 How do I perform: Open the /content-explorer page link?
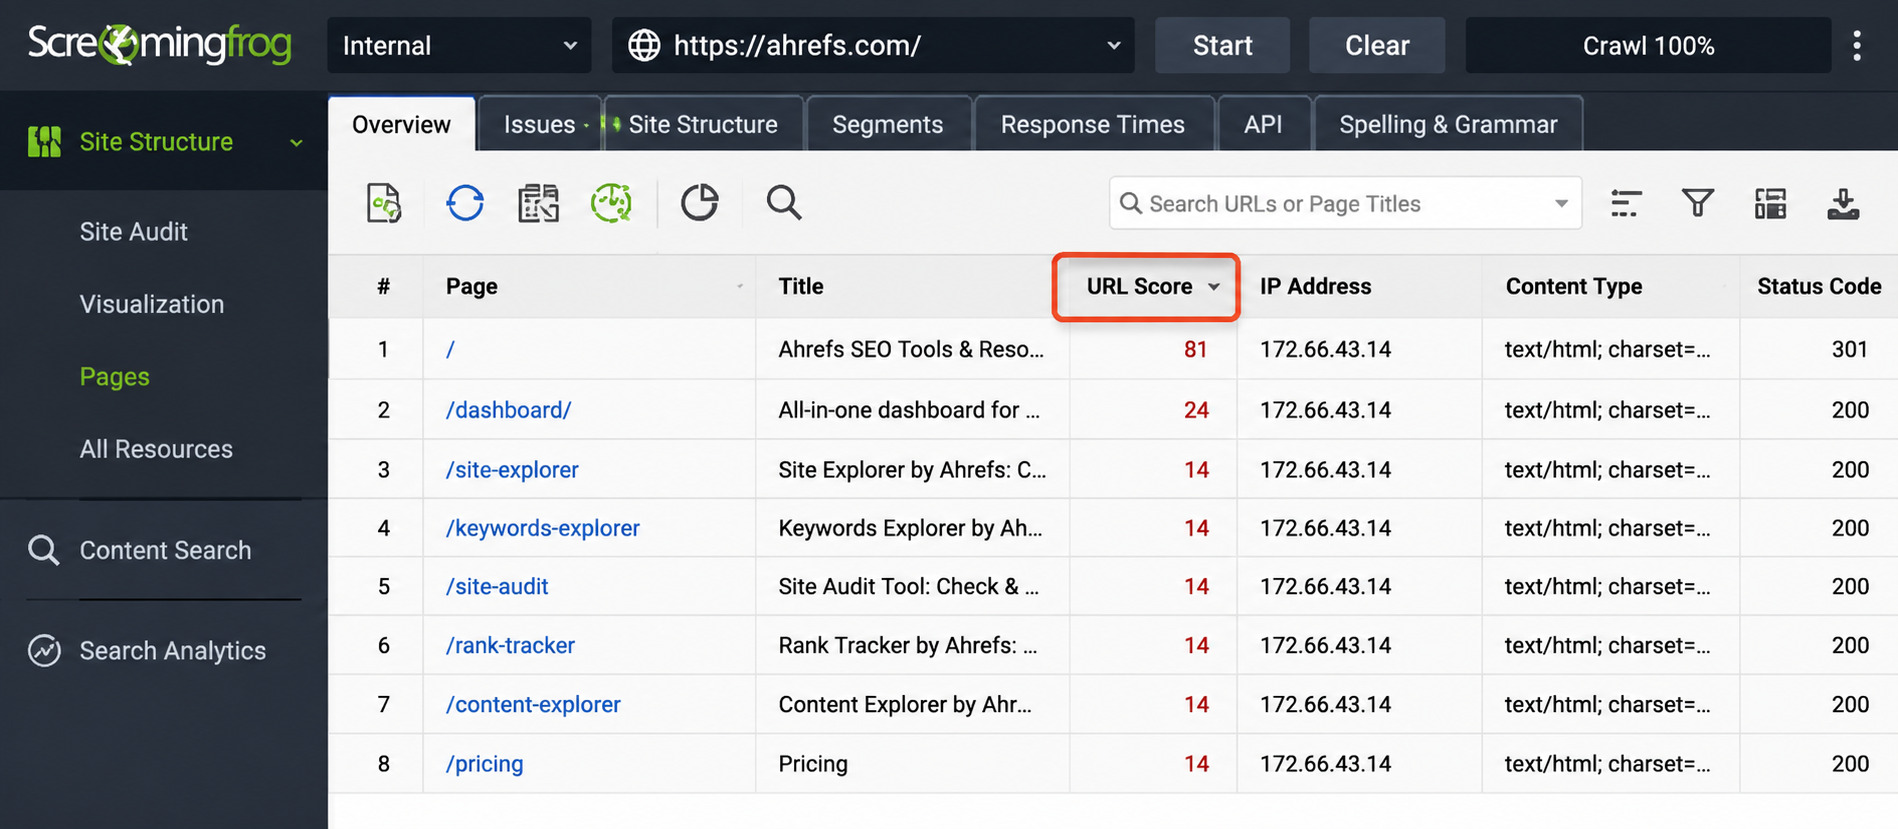tap(533, 705)
